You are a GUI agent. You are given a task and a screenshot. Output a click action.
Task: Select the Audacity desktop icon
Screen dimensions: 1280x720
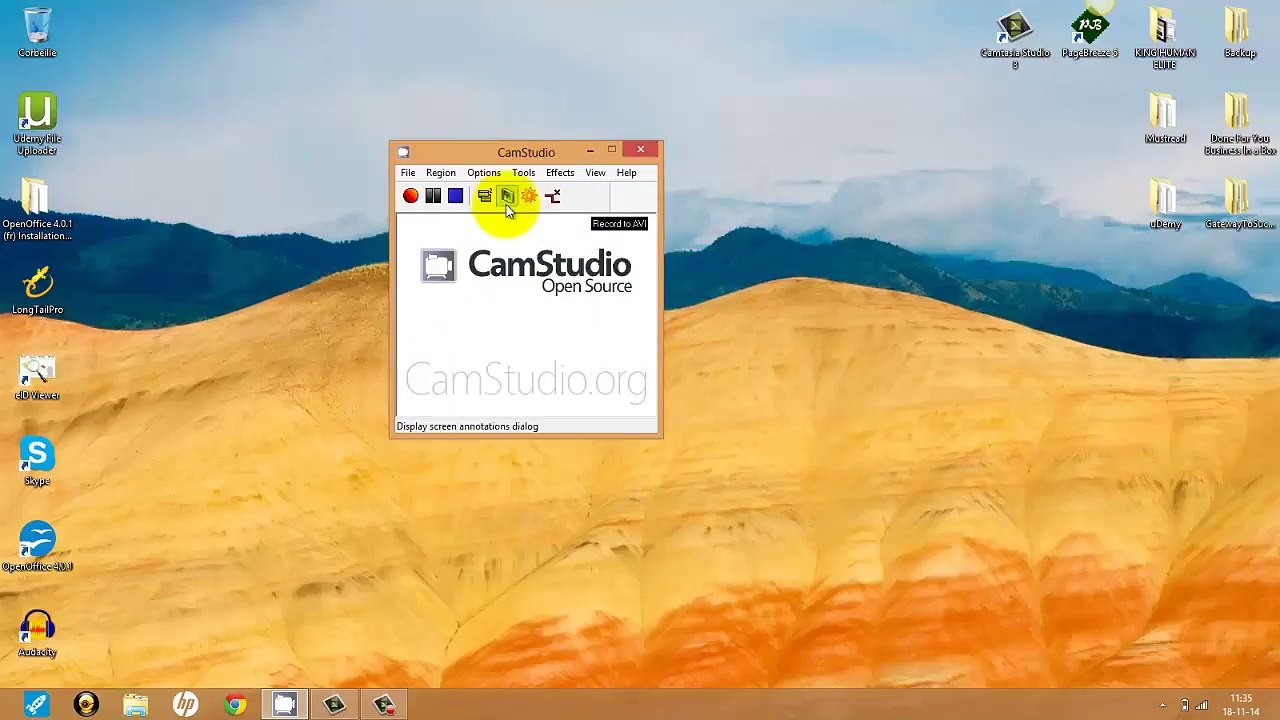(x=37, y=634)
